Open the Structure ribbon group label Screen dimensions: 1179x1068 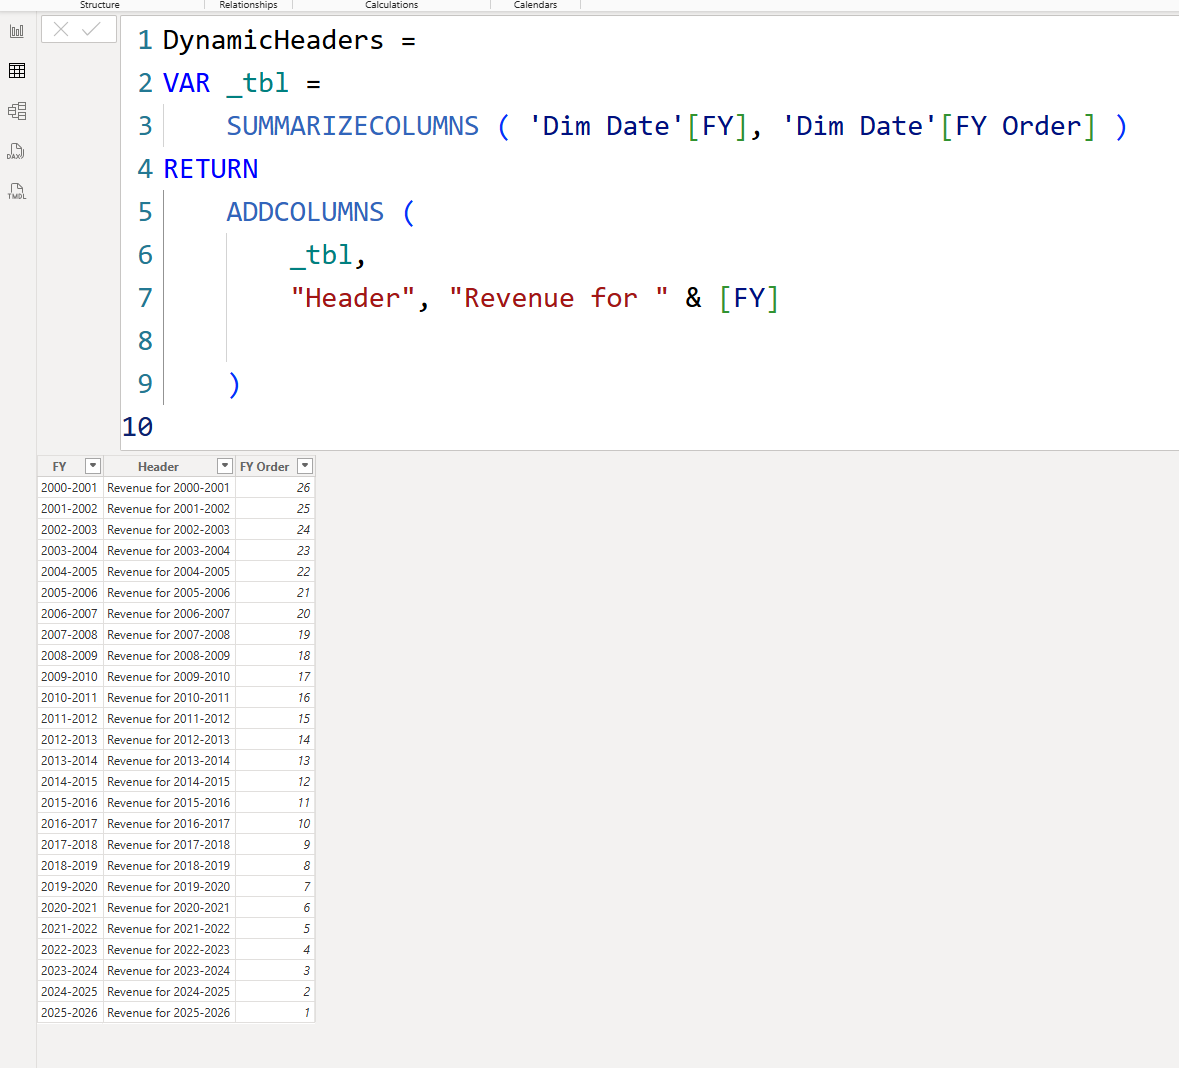pos(100,5)
